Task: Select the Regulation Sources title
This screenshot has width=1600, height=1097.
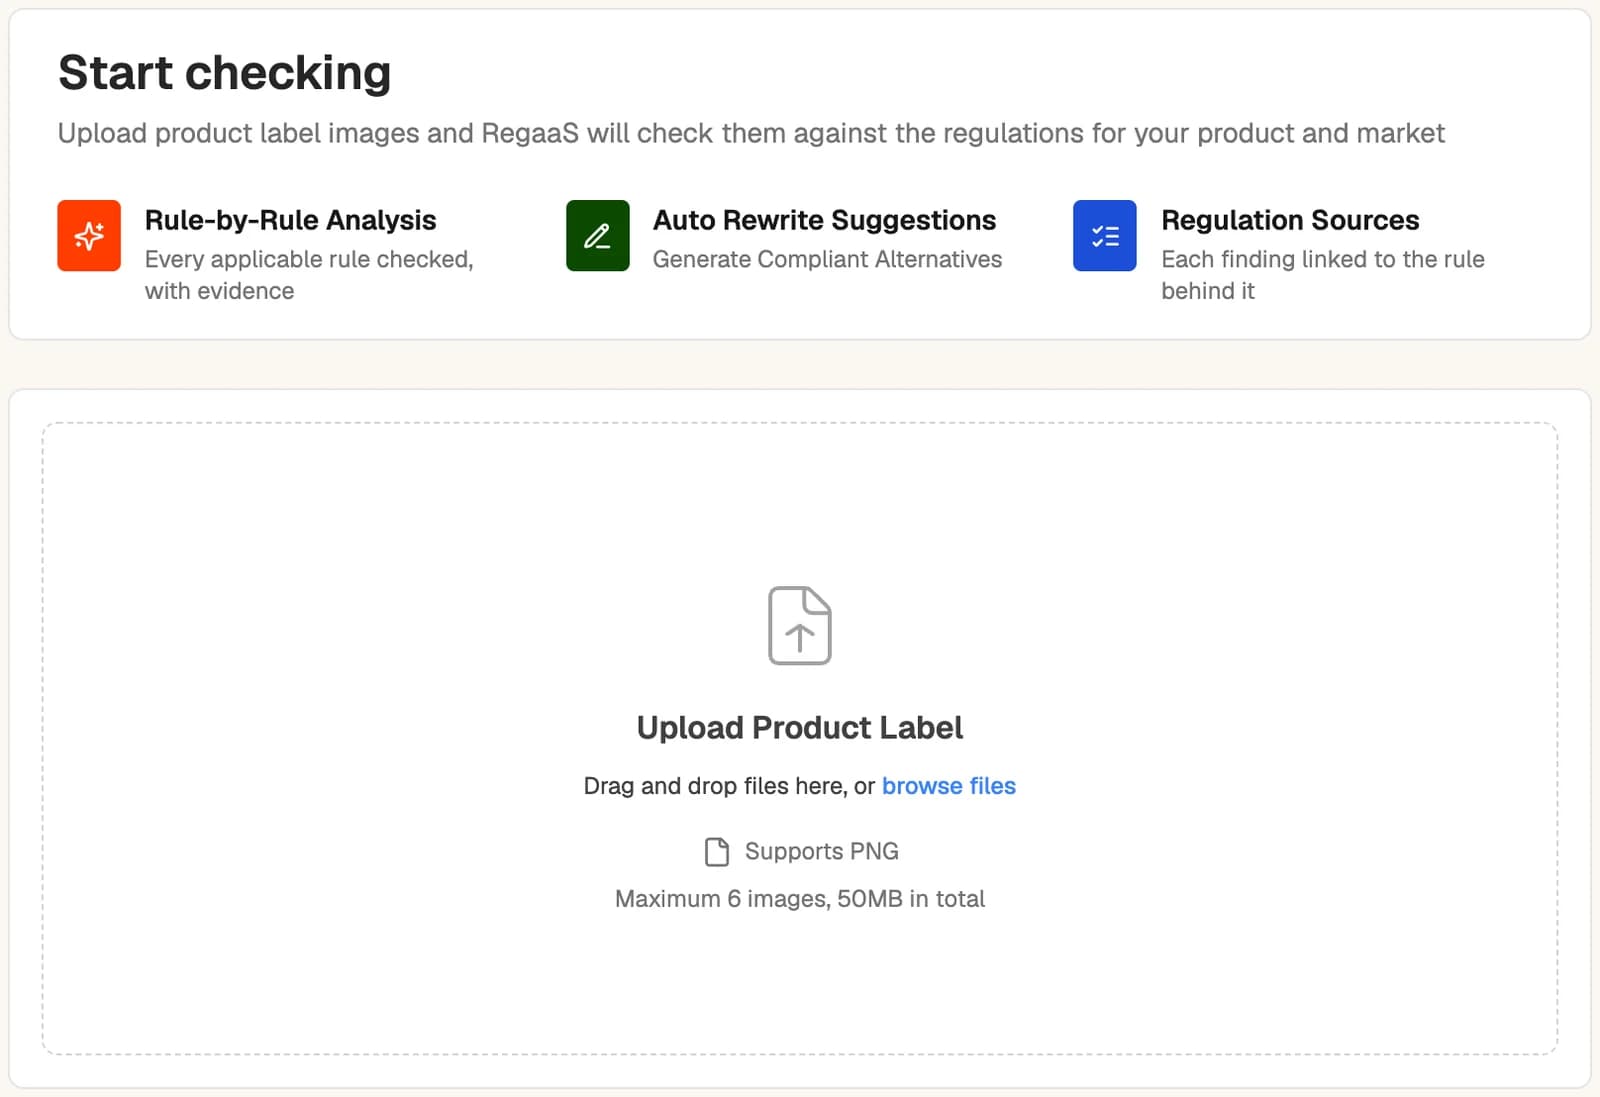Action: [x=1290, y=220]
